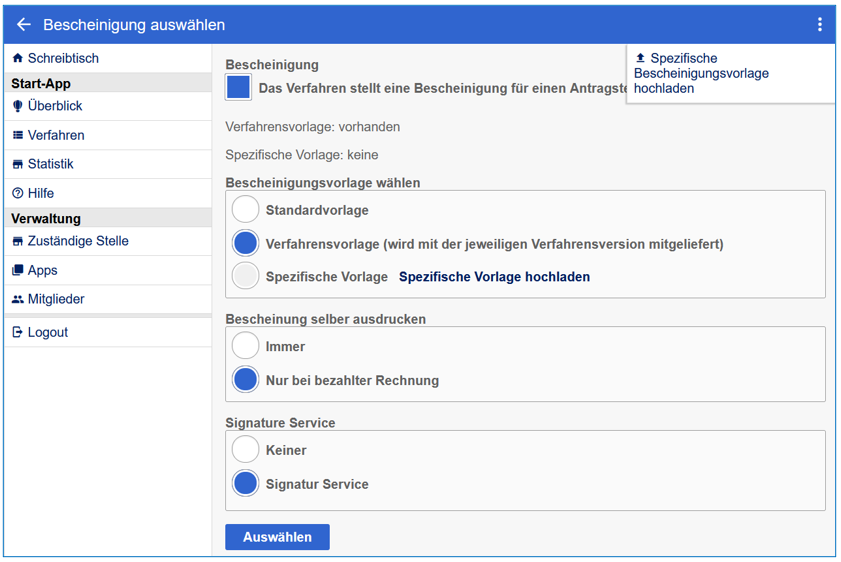Image resolution: width=841 pixels, height=562 pixels.
Task: Choose Keiner under Signature Service
Action: 245,450
